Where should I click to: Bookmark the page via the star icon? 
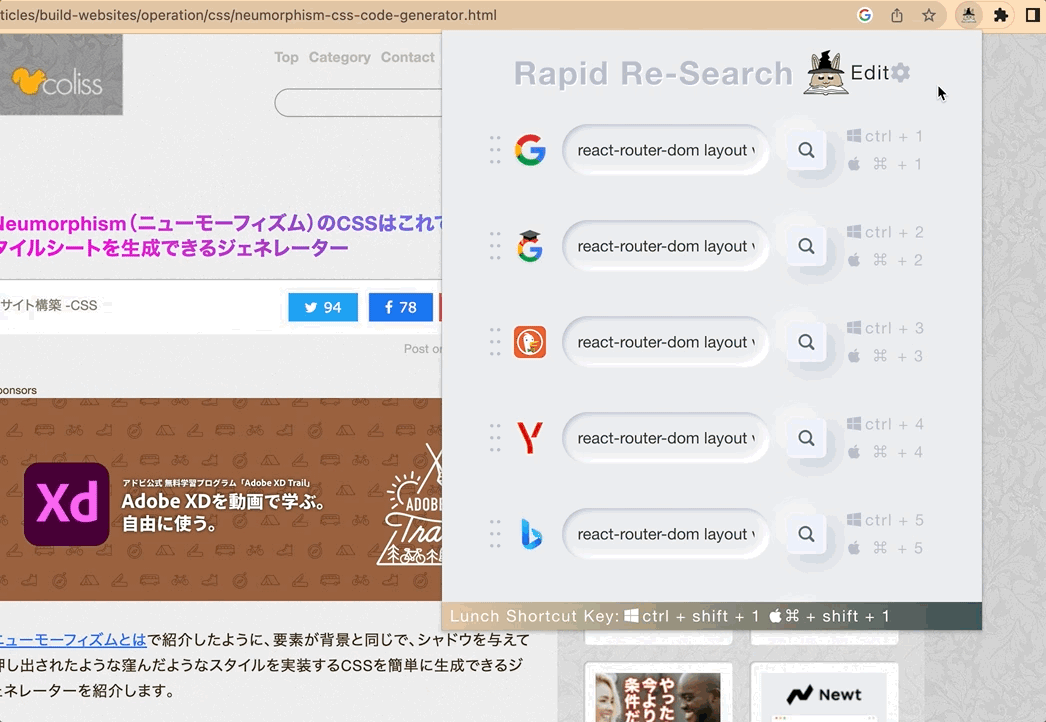(929, 15)
